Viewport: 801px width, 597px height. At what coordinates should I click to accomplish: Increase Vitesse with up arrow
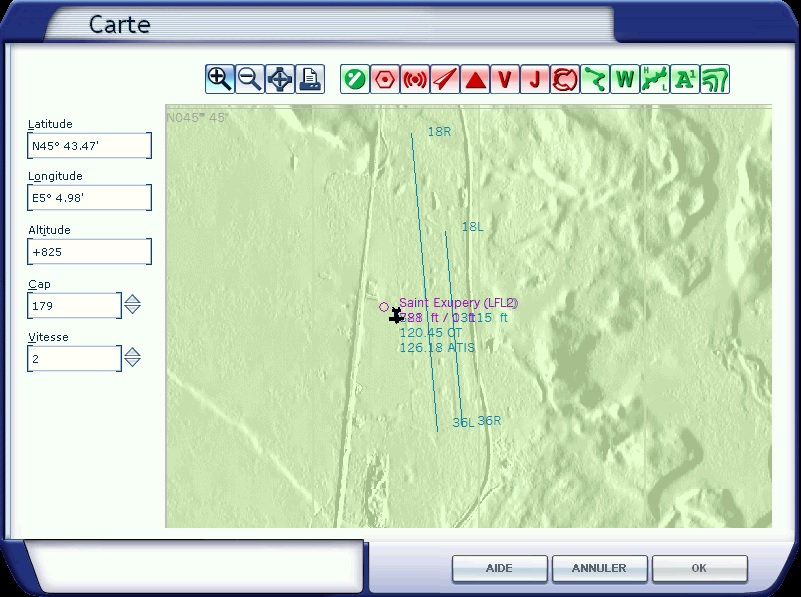tap(132, 352)
